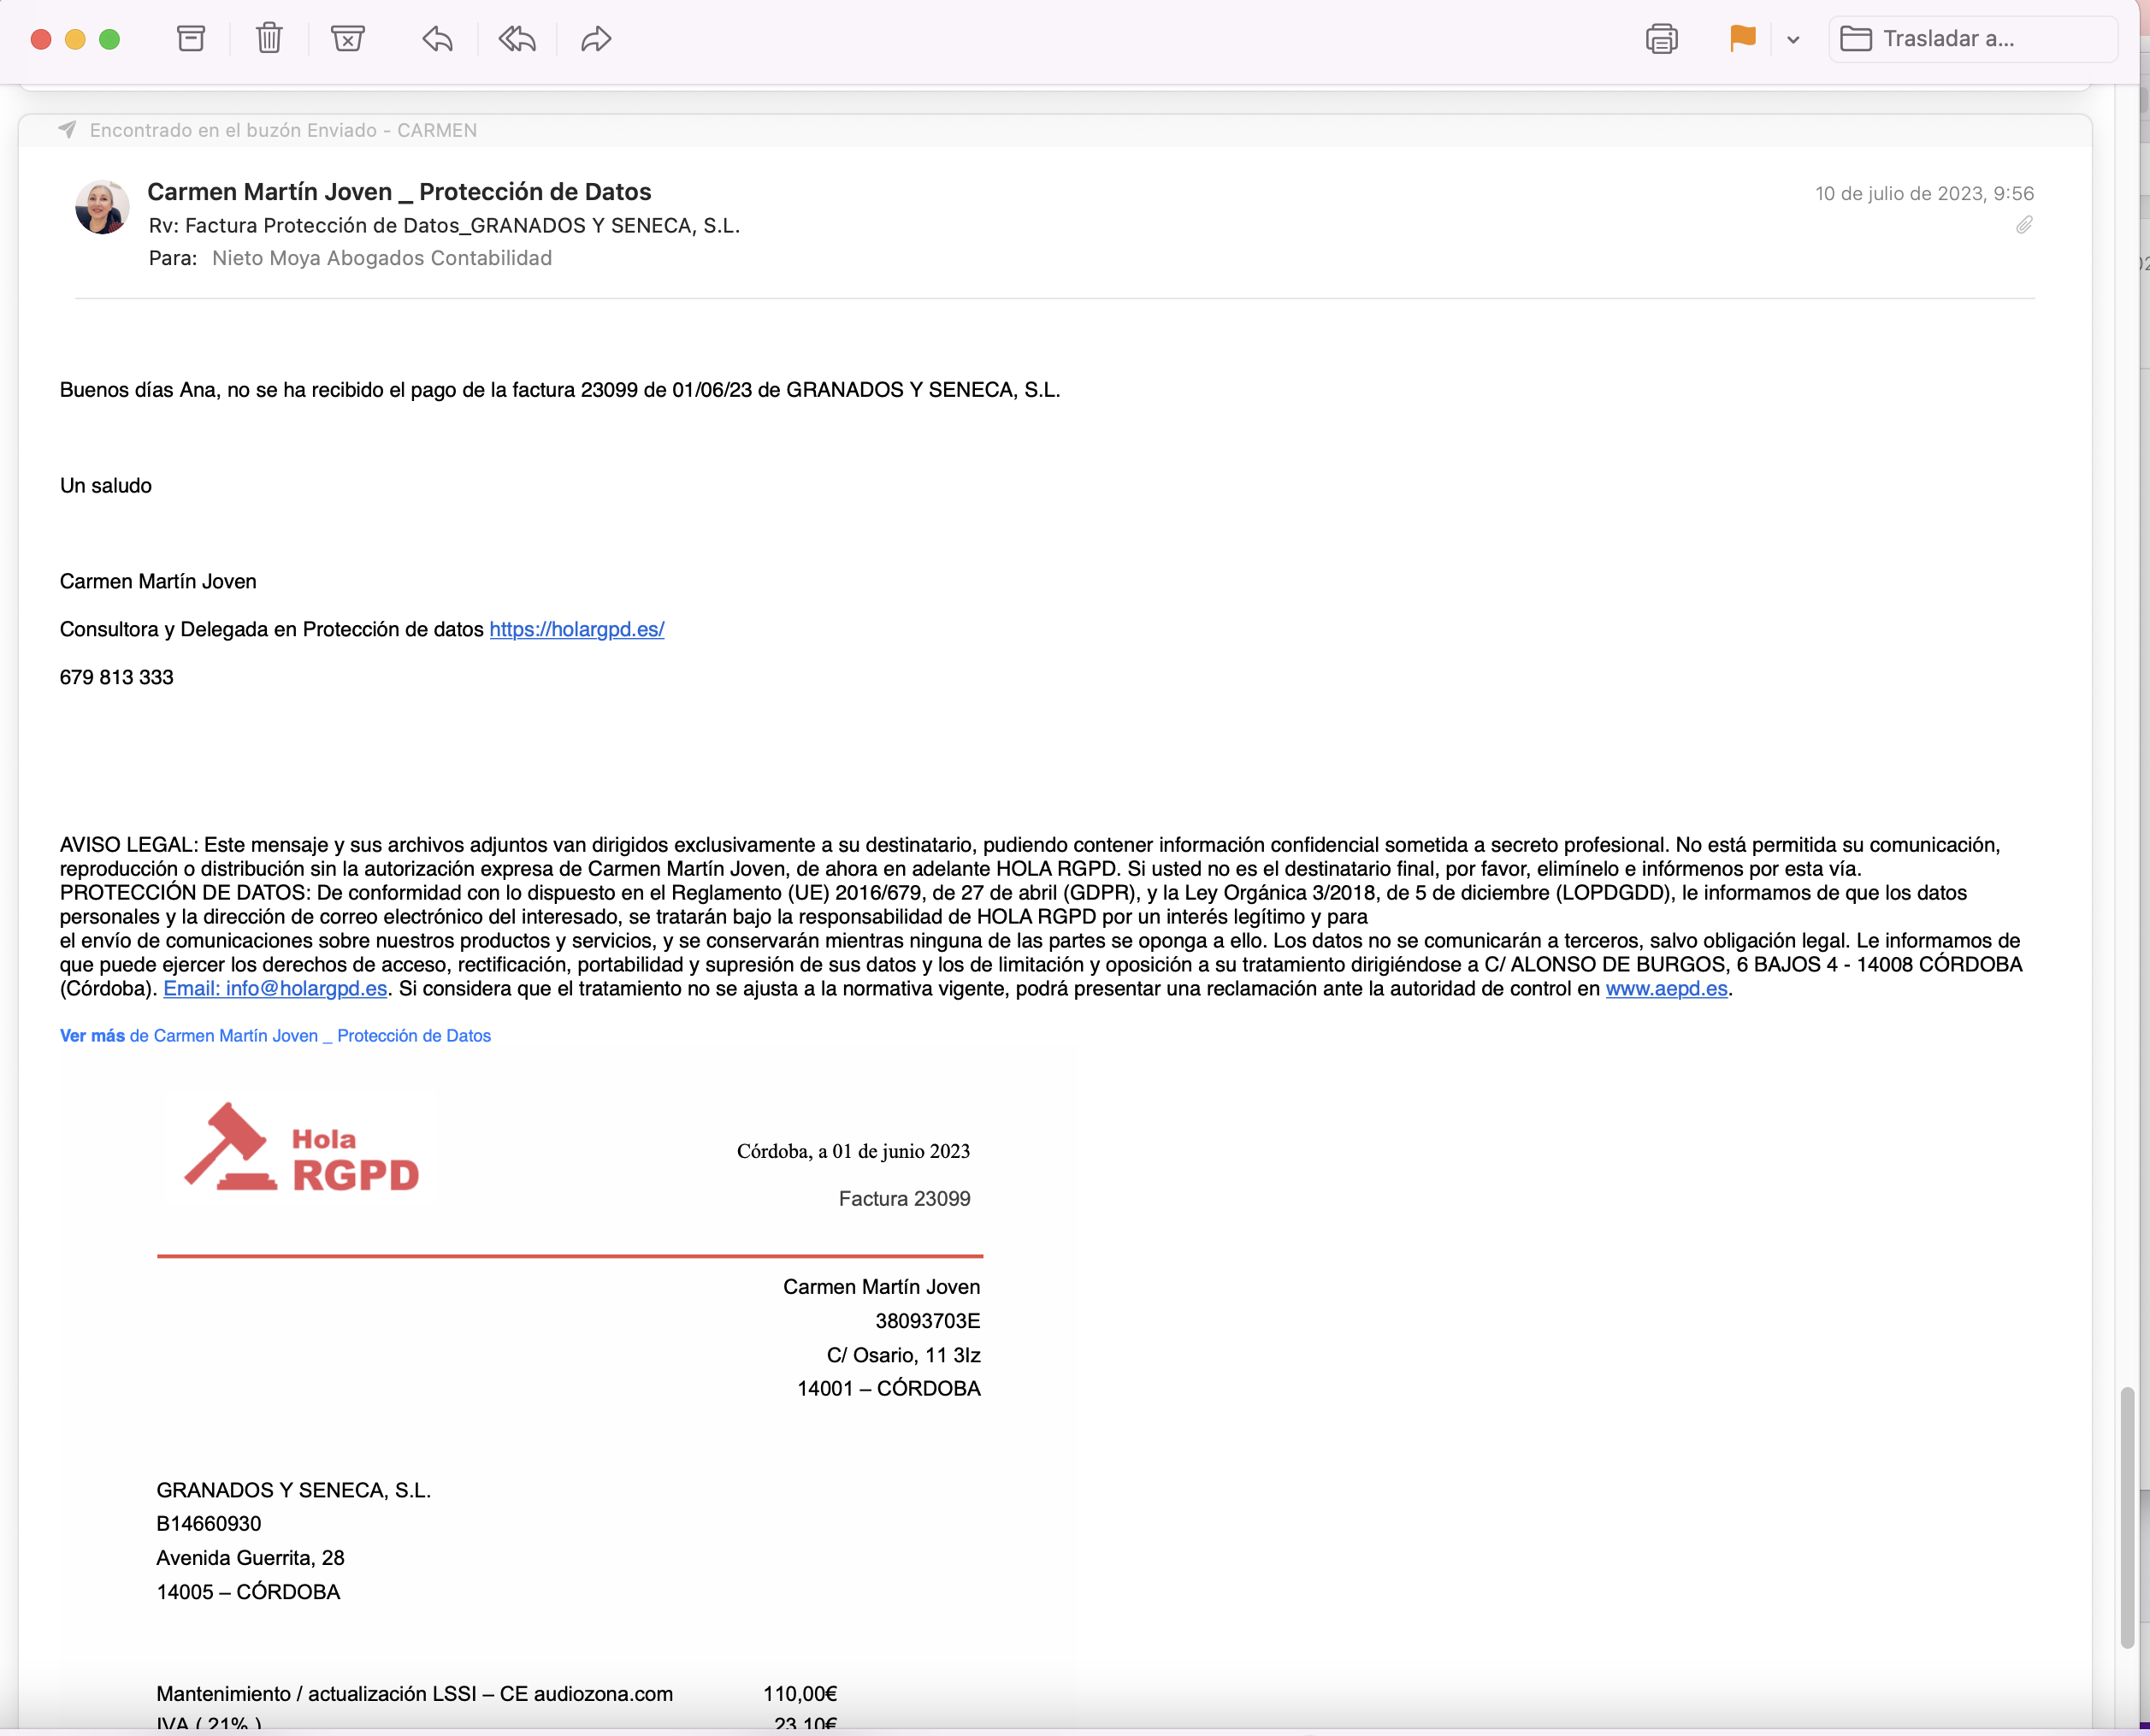Click the Archive message icon
Viewport: 2150px width, 1736px height.
tap(191, 39)
